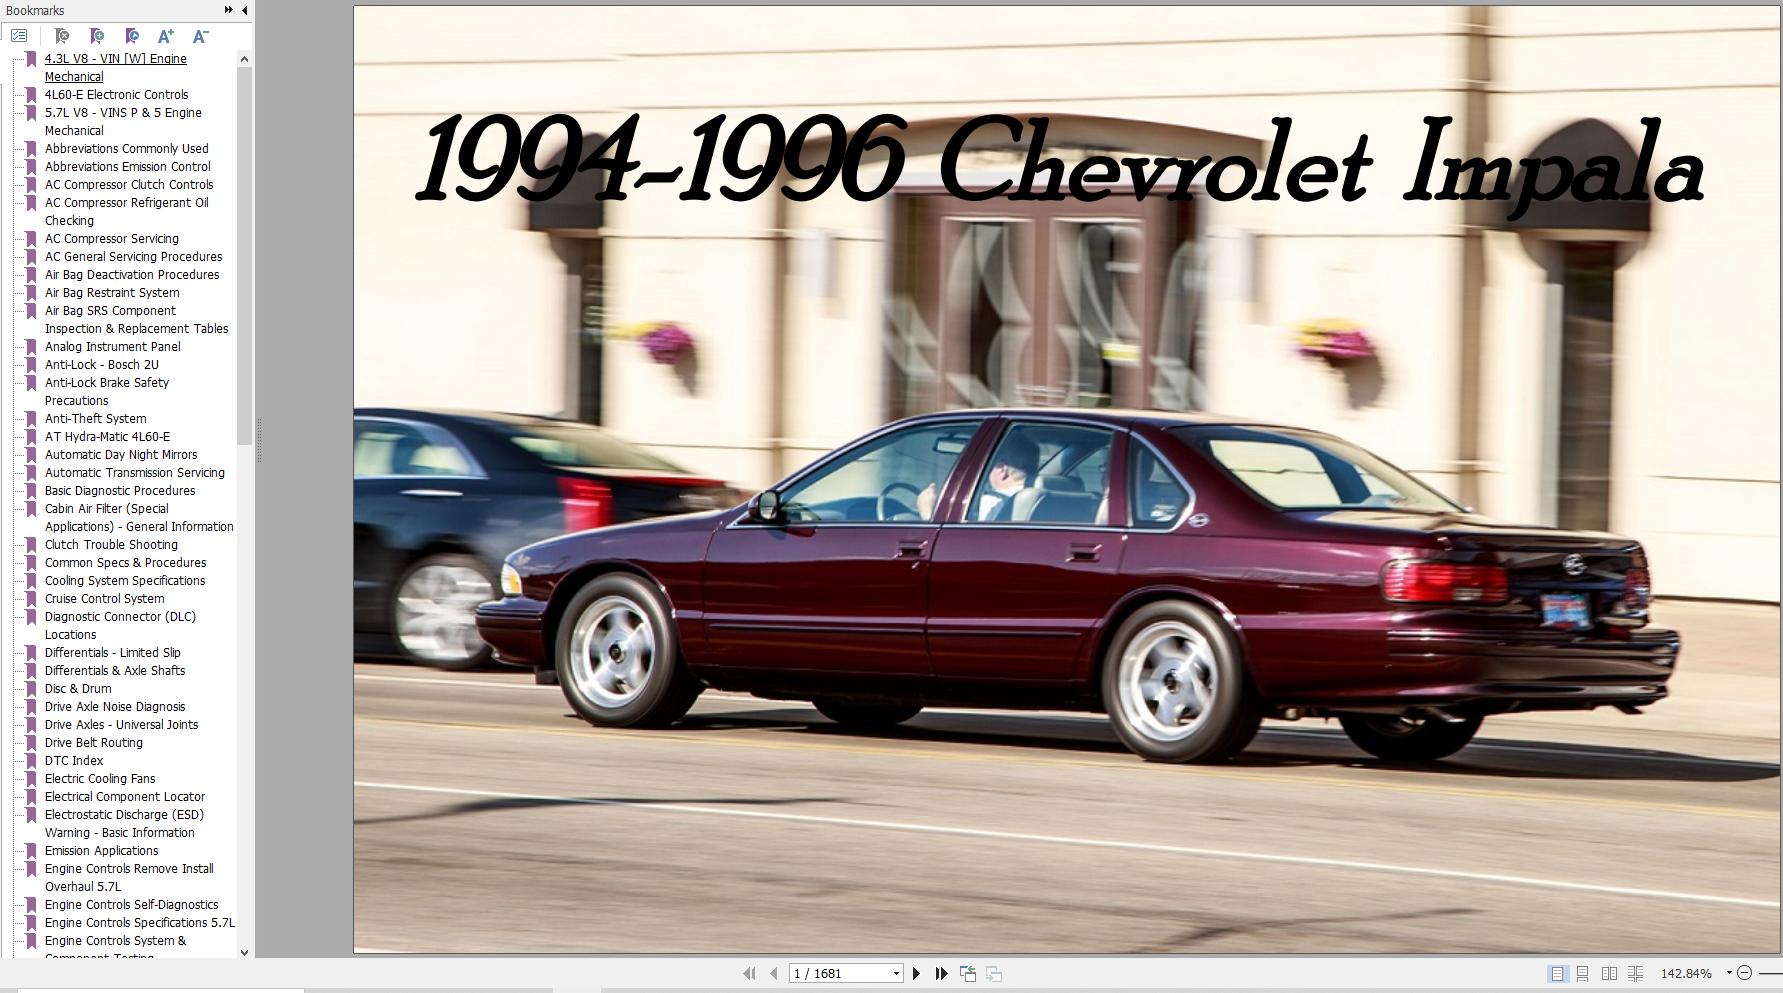Screen dimensions: 1783x993
Task: Click the zoom slider track
Action: click(x=1771, y=973)
